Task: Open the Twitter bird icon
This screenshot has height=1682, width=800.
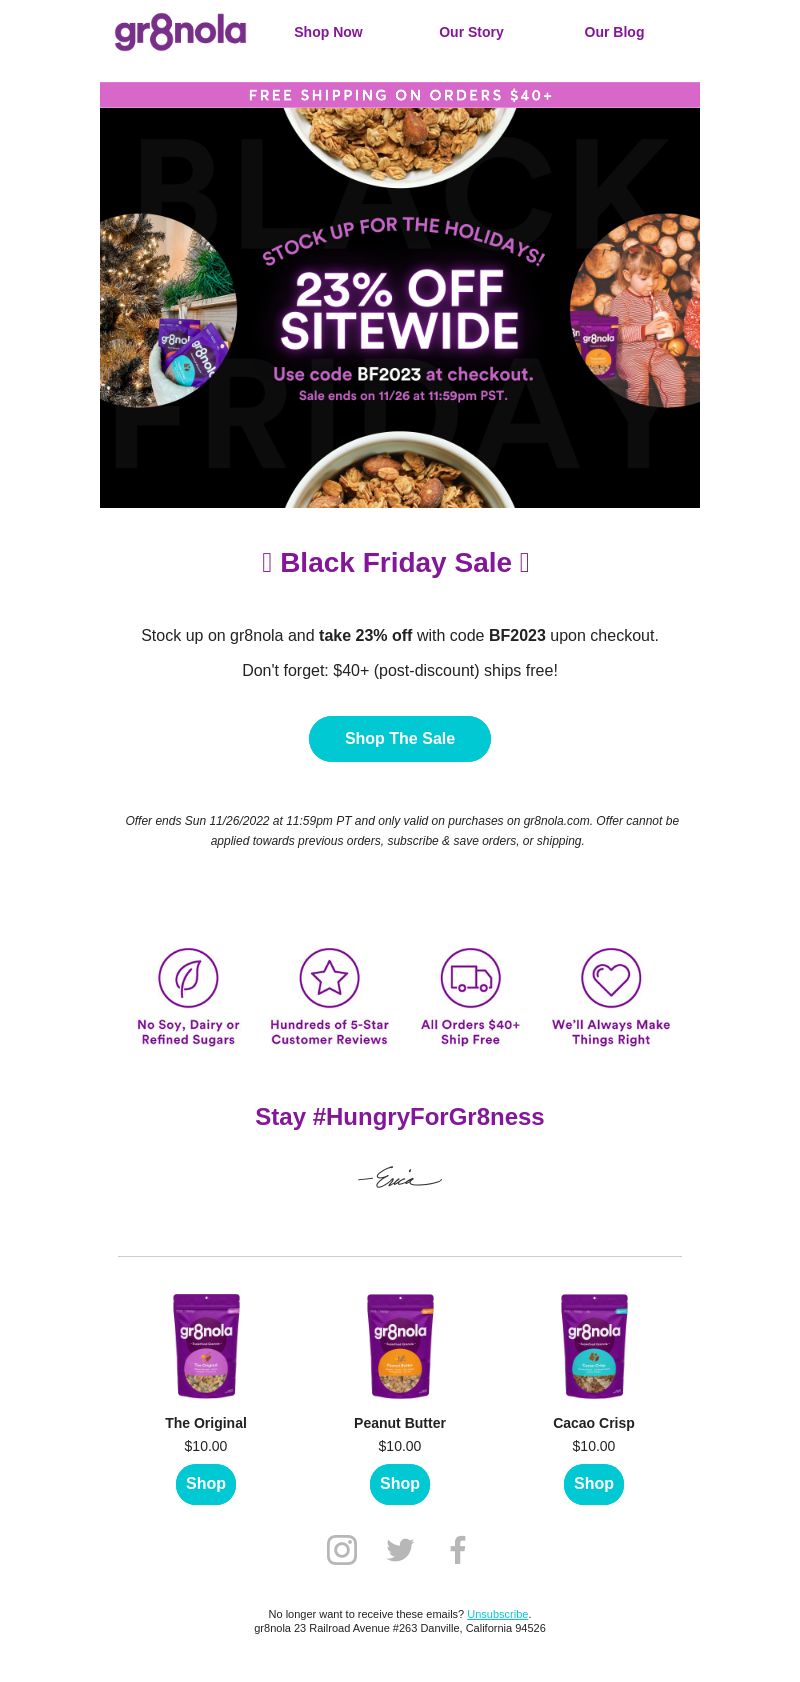Action: point(400,1550)
